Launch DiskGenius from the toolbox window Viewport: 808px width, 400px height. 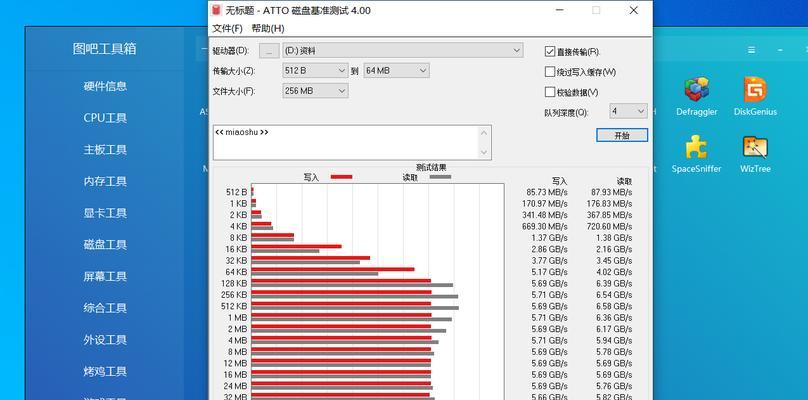pos(755,96)
